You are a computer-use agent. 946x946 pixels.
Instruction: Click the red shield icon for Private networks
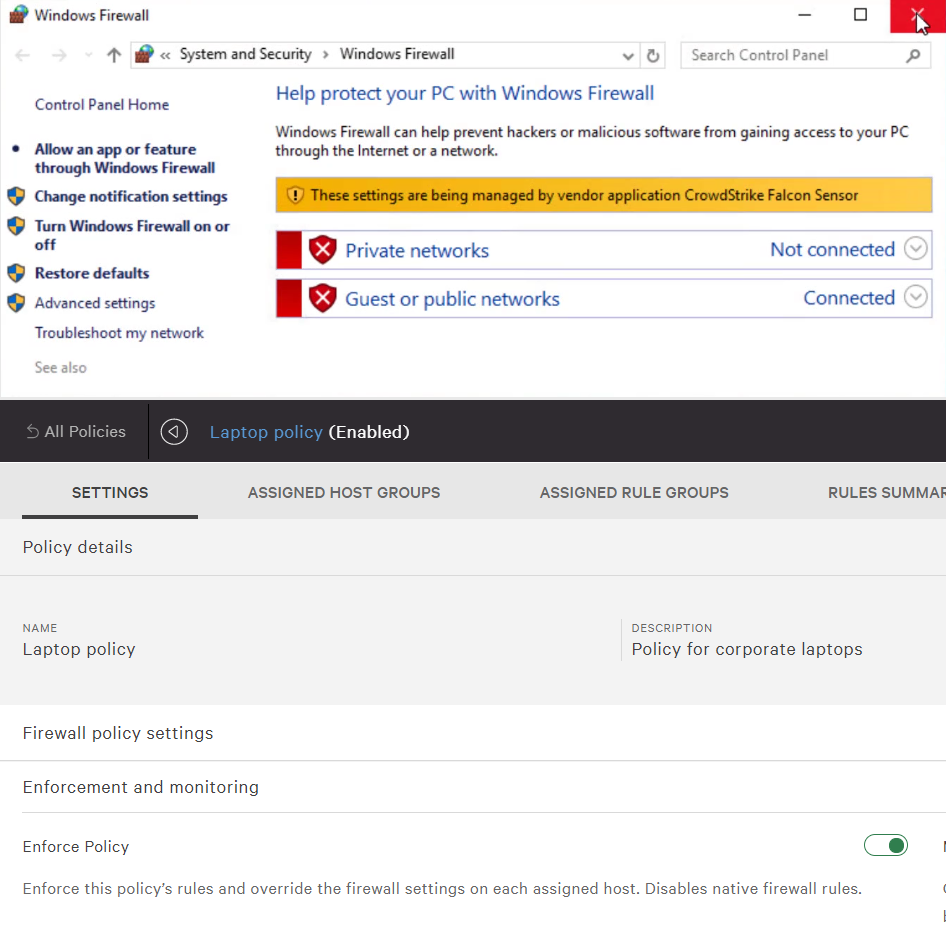(x=322, y=250)
